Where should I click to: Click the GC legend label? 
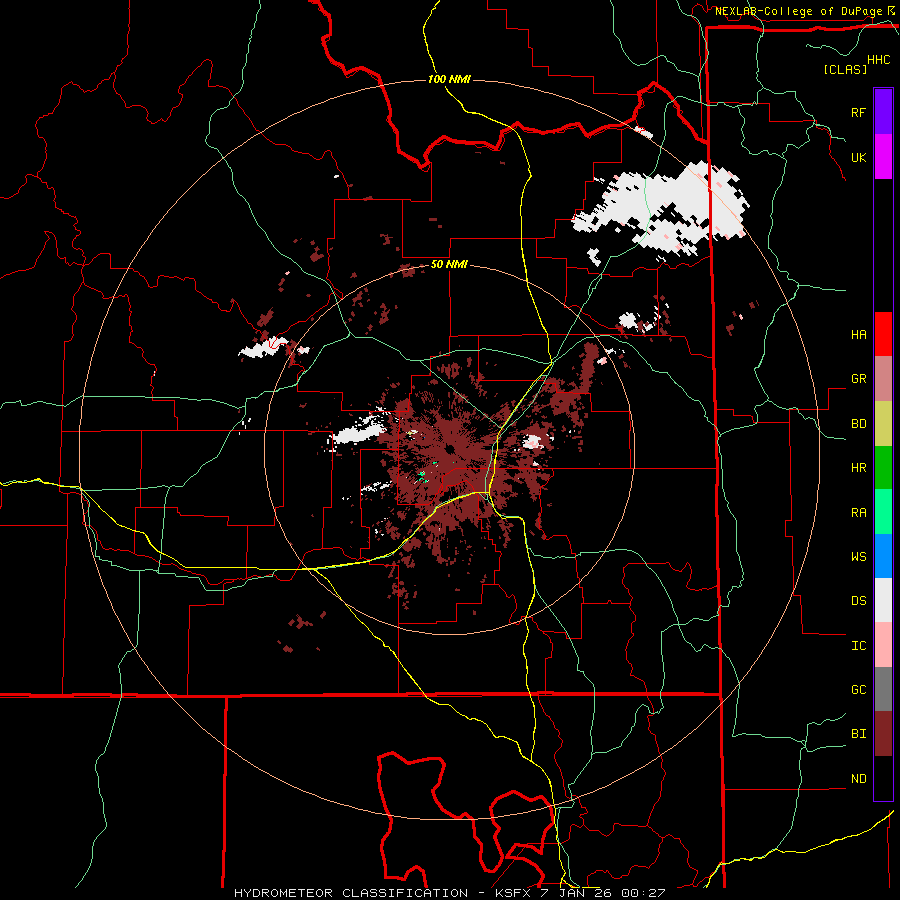click(858, 690)
